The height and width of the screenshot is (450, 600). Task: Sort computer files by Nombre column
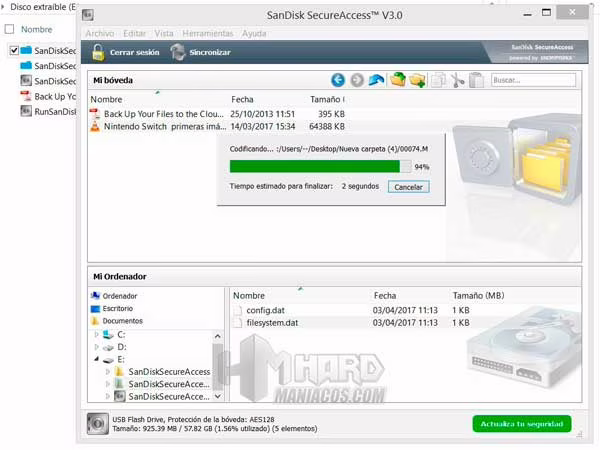coord(249,296)
